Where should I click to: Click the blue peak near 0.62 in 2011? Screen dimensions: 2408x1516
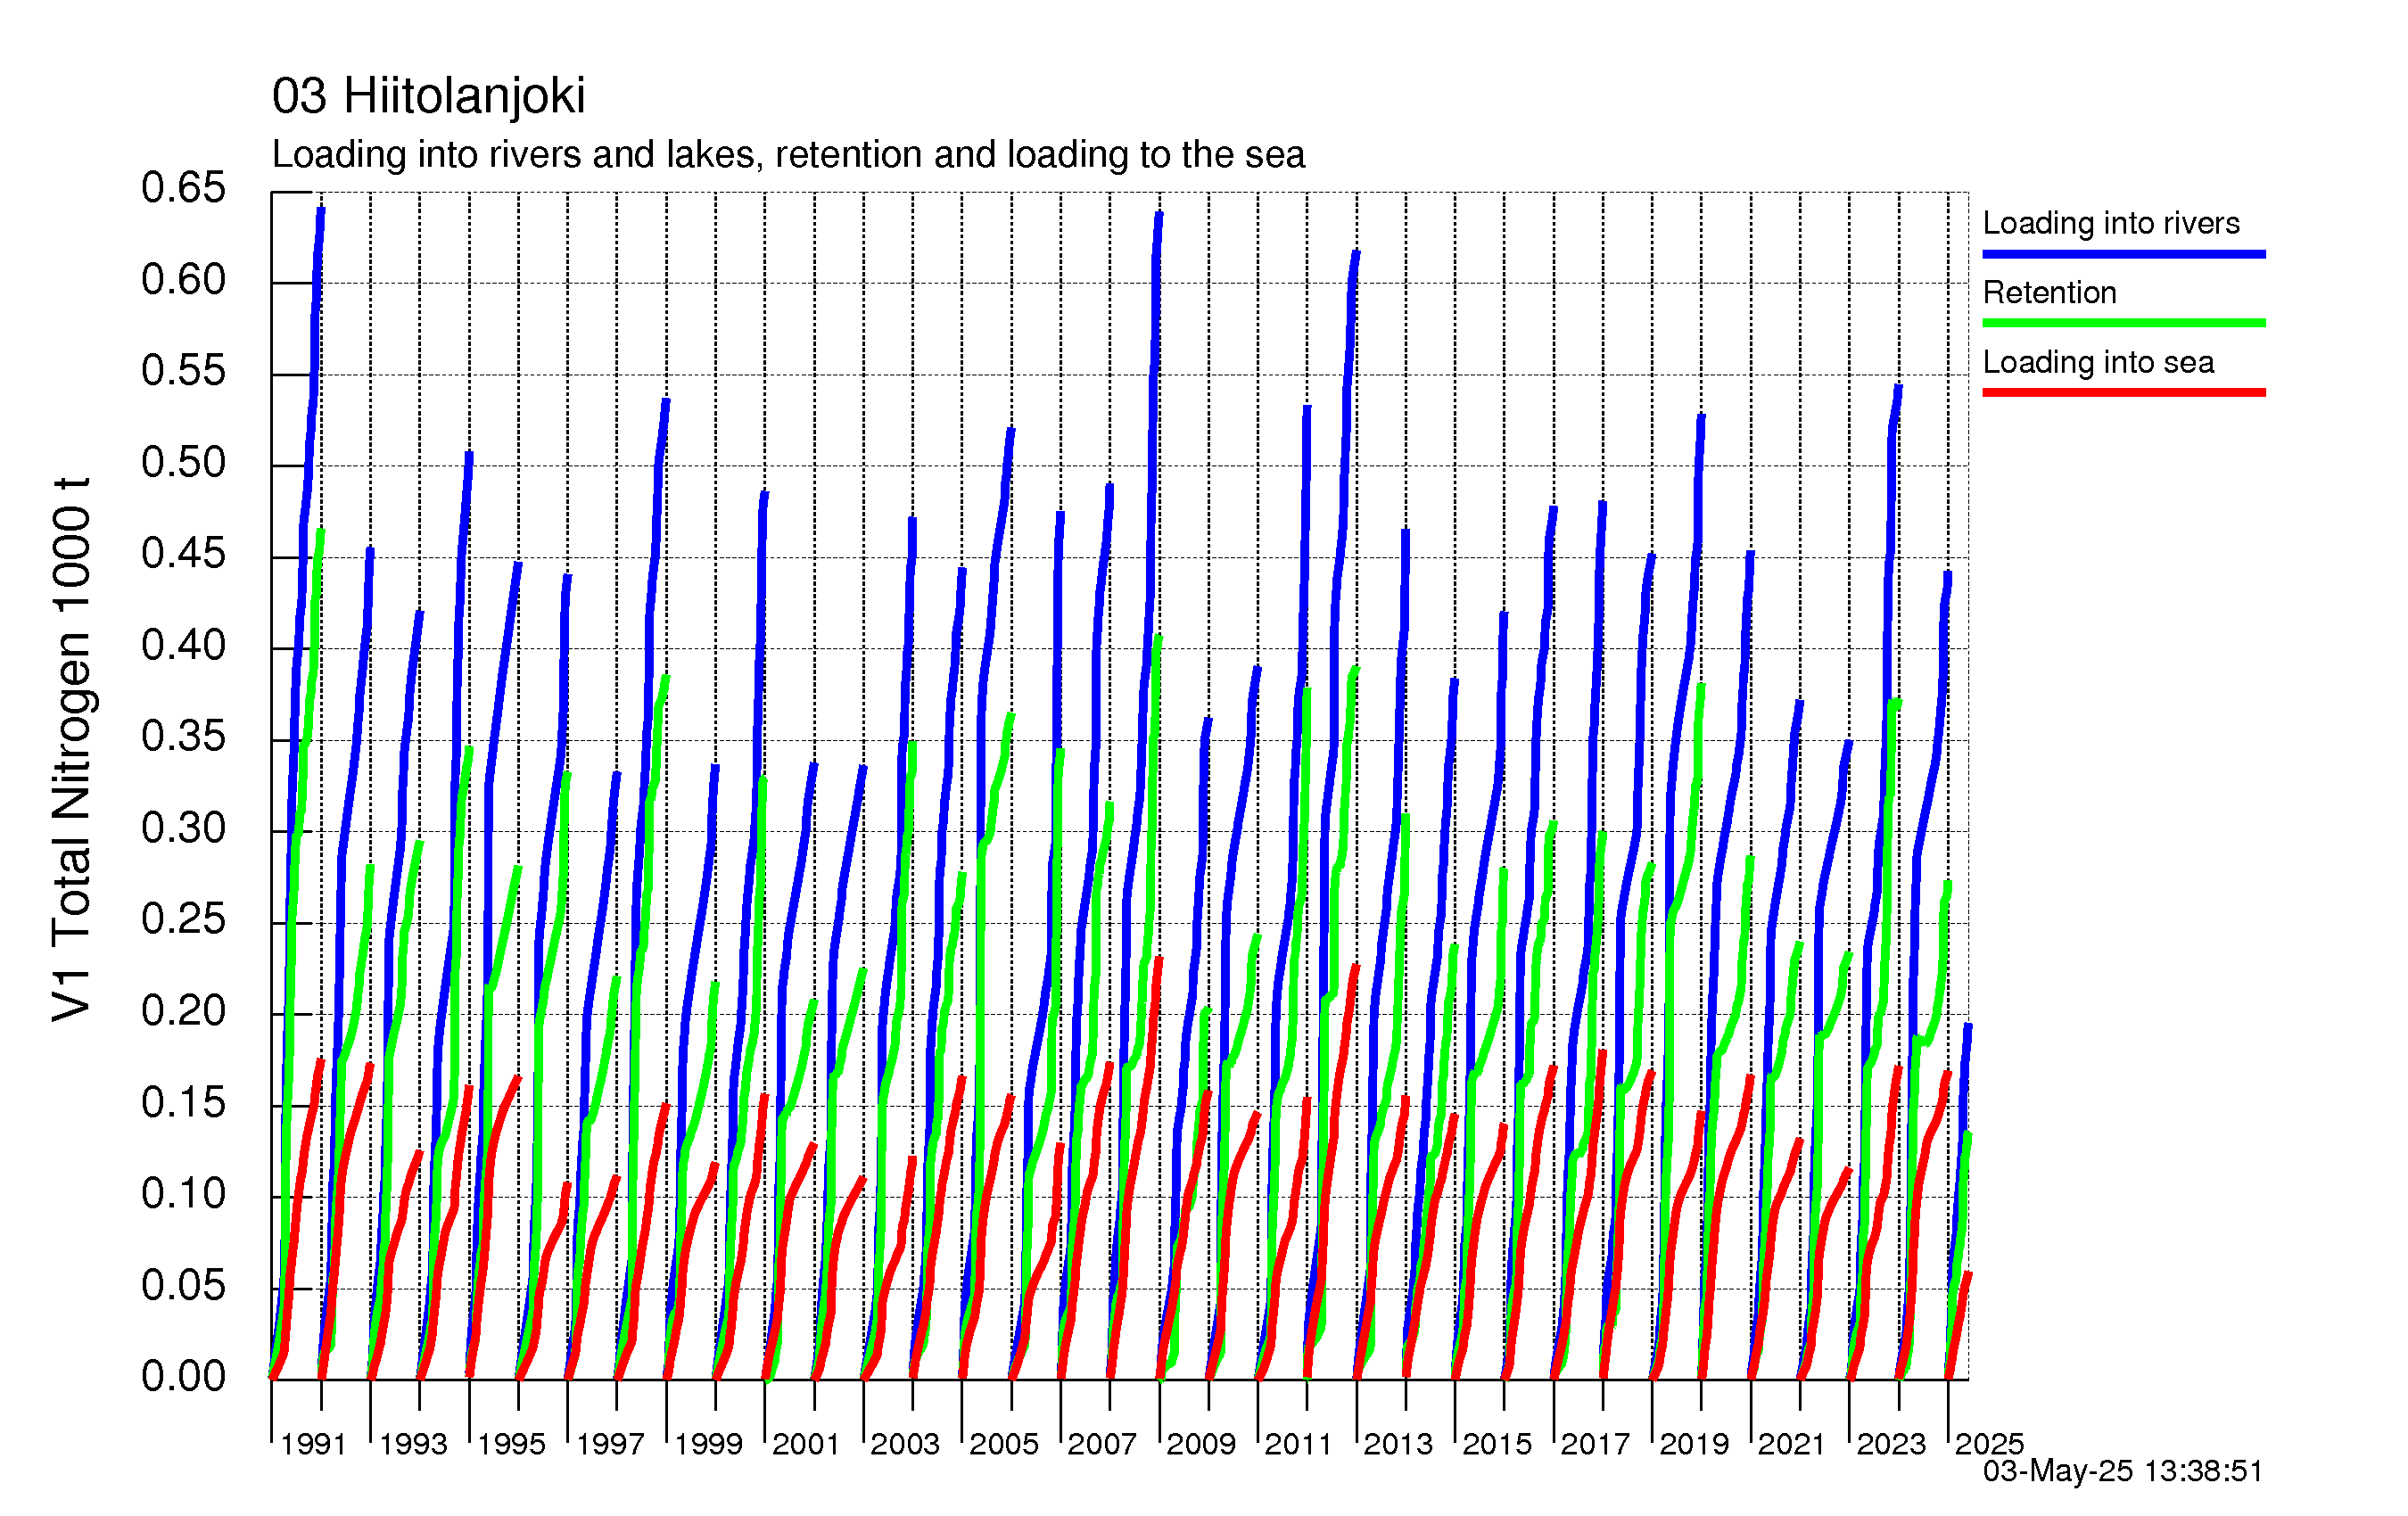[x=1356, y=253]
